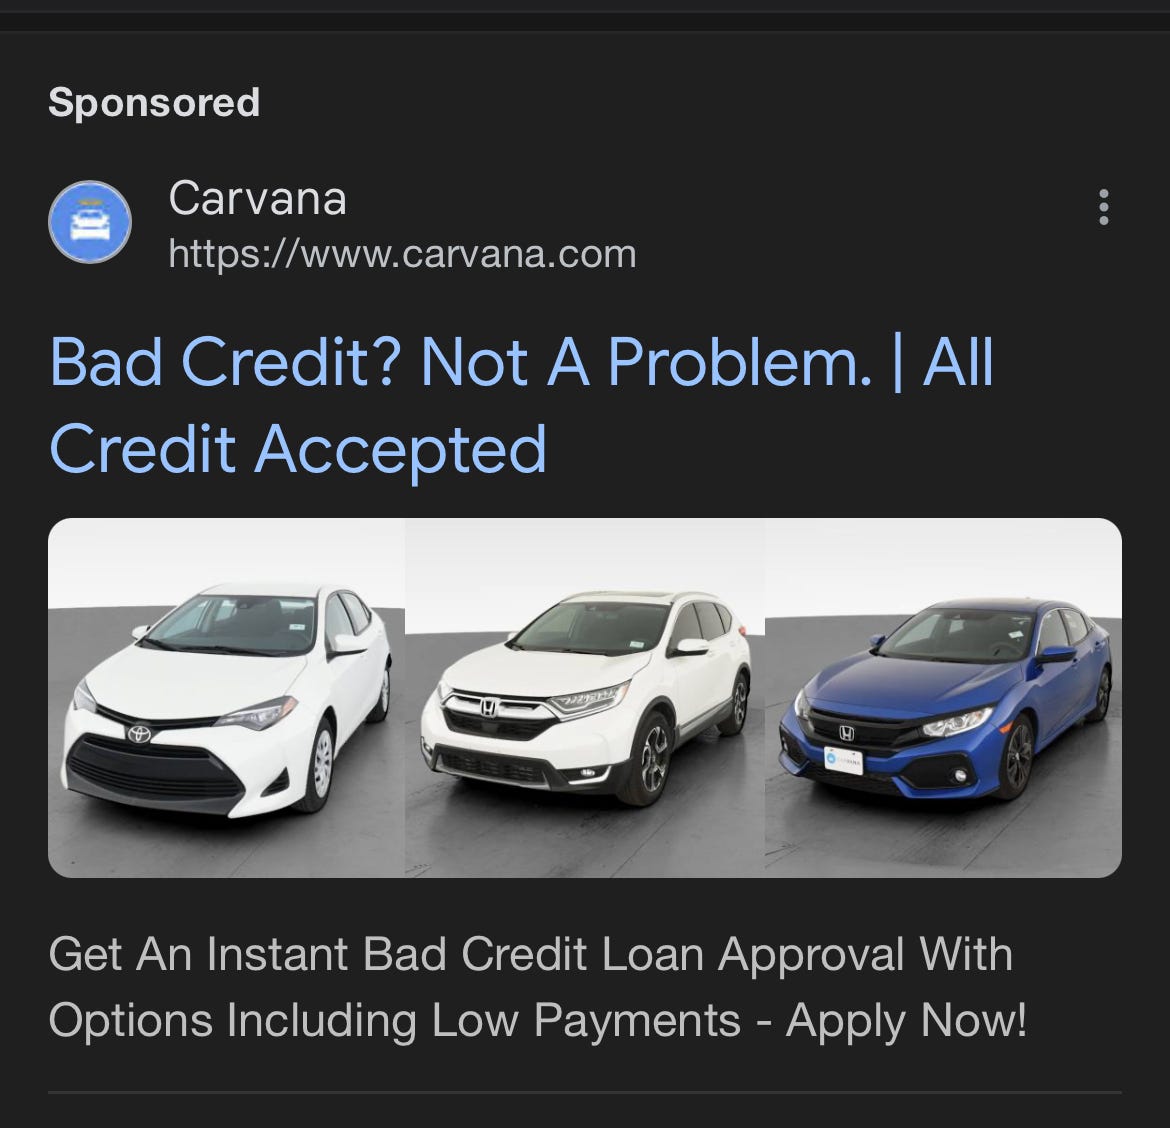This screenshot has width=1170, height=1128.
Task: Tap the blue Civic's windshield
Action: point(957,636)
